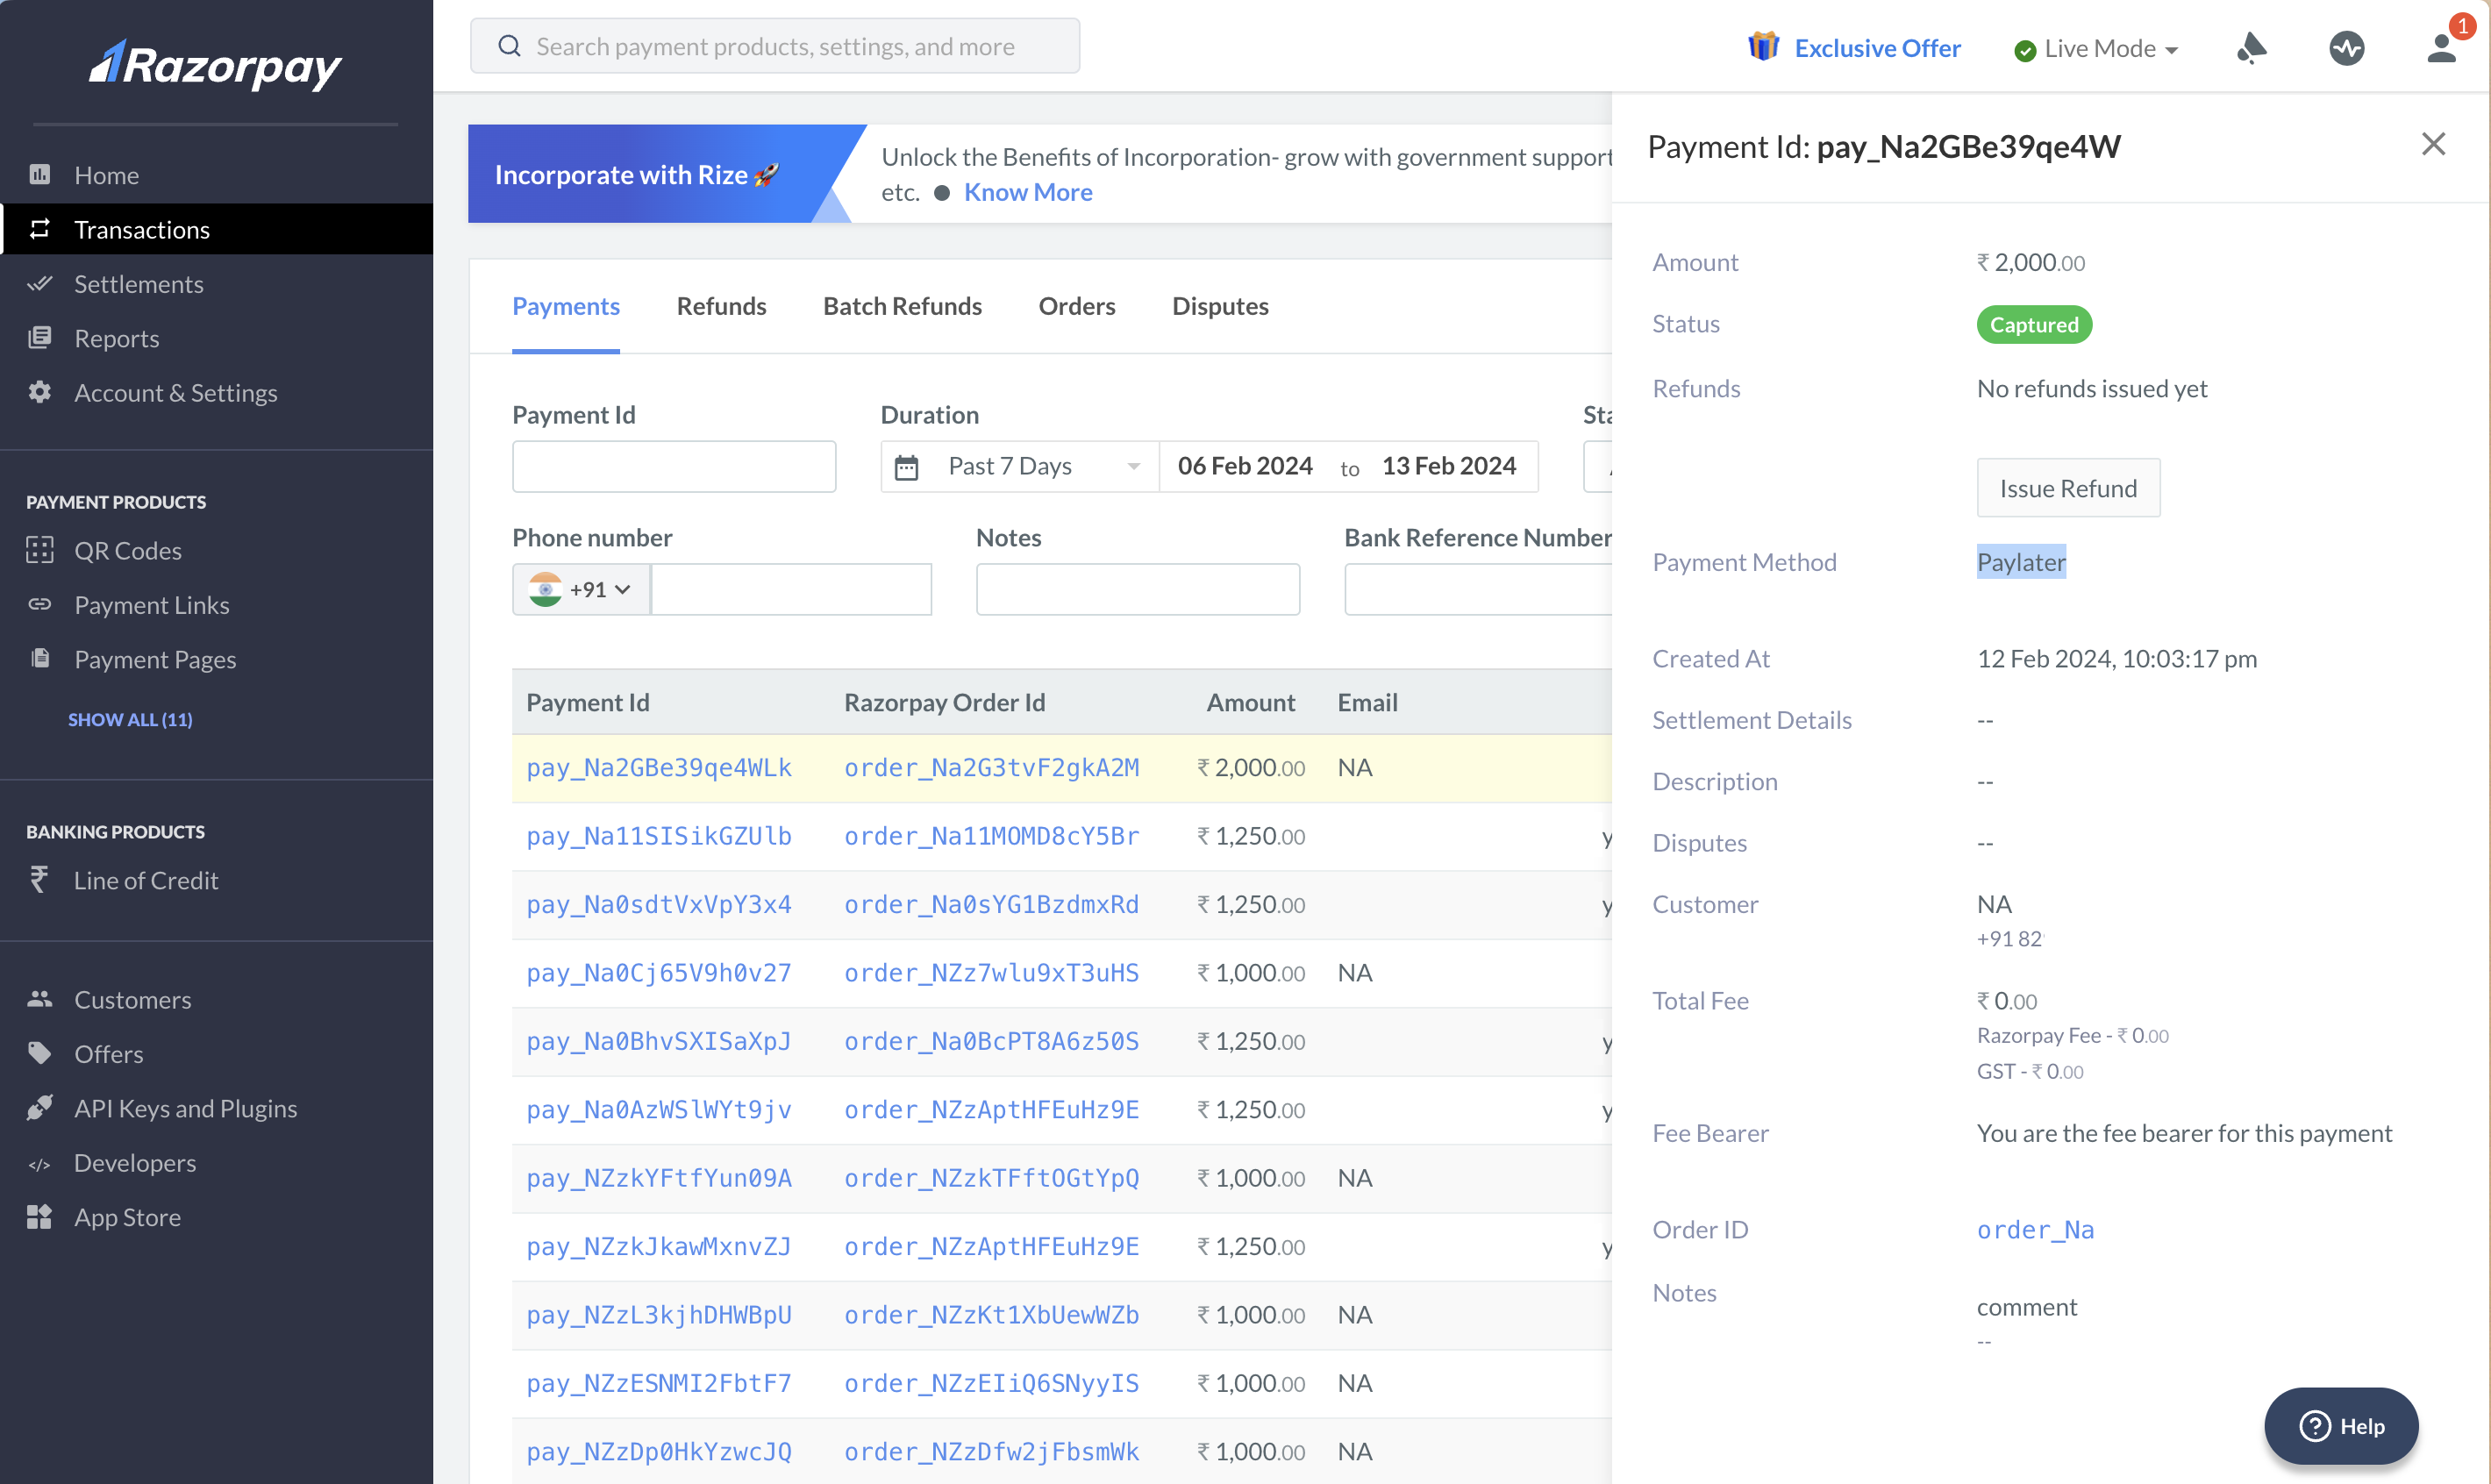The image size is (2491, 1484).
Task: Click API Keys and Plugins icon
Action: point(40,1107)
